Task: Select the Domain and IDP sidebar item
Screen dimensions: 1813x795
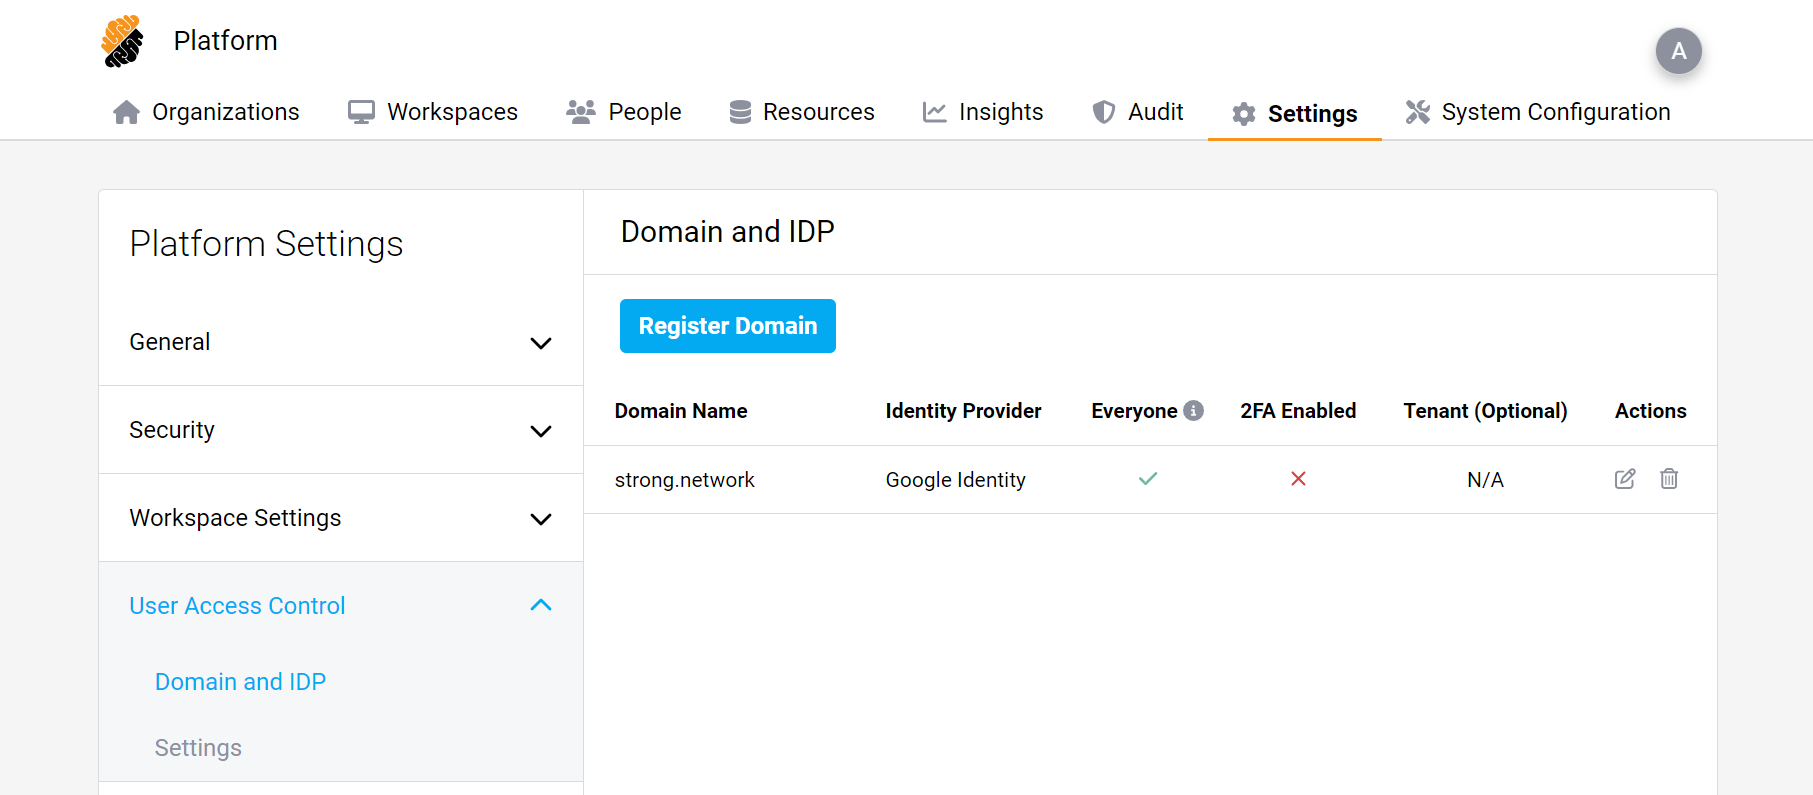Action: point(240,682)
